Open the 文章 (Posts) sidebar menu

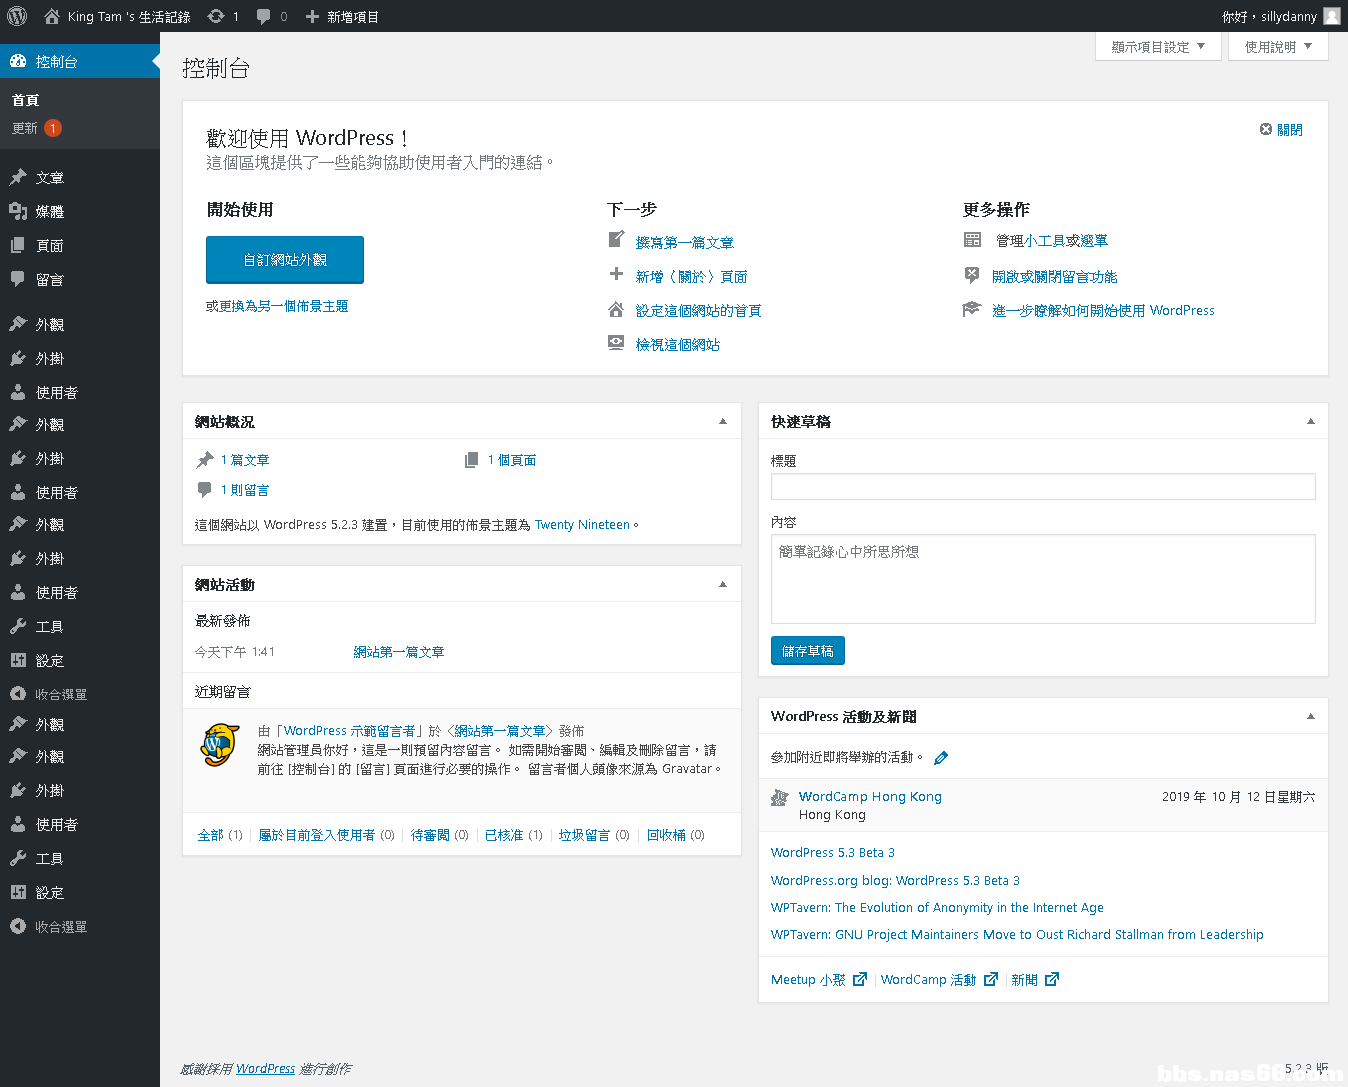pyautogui.click(x=49, y=178)
